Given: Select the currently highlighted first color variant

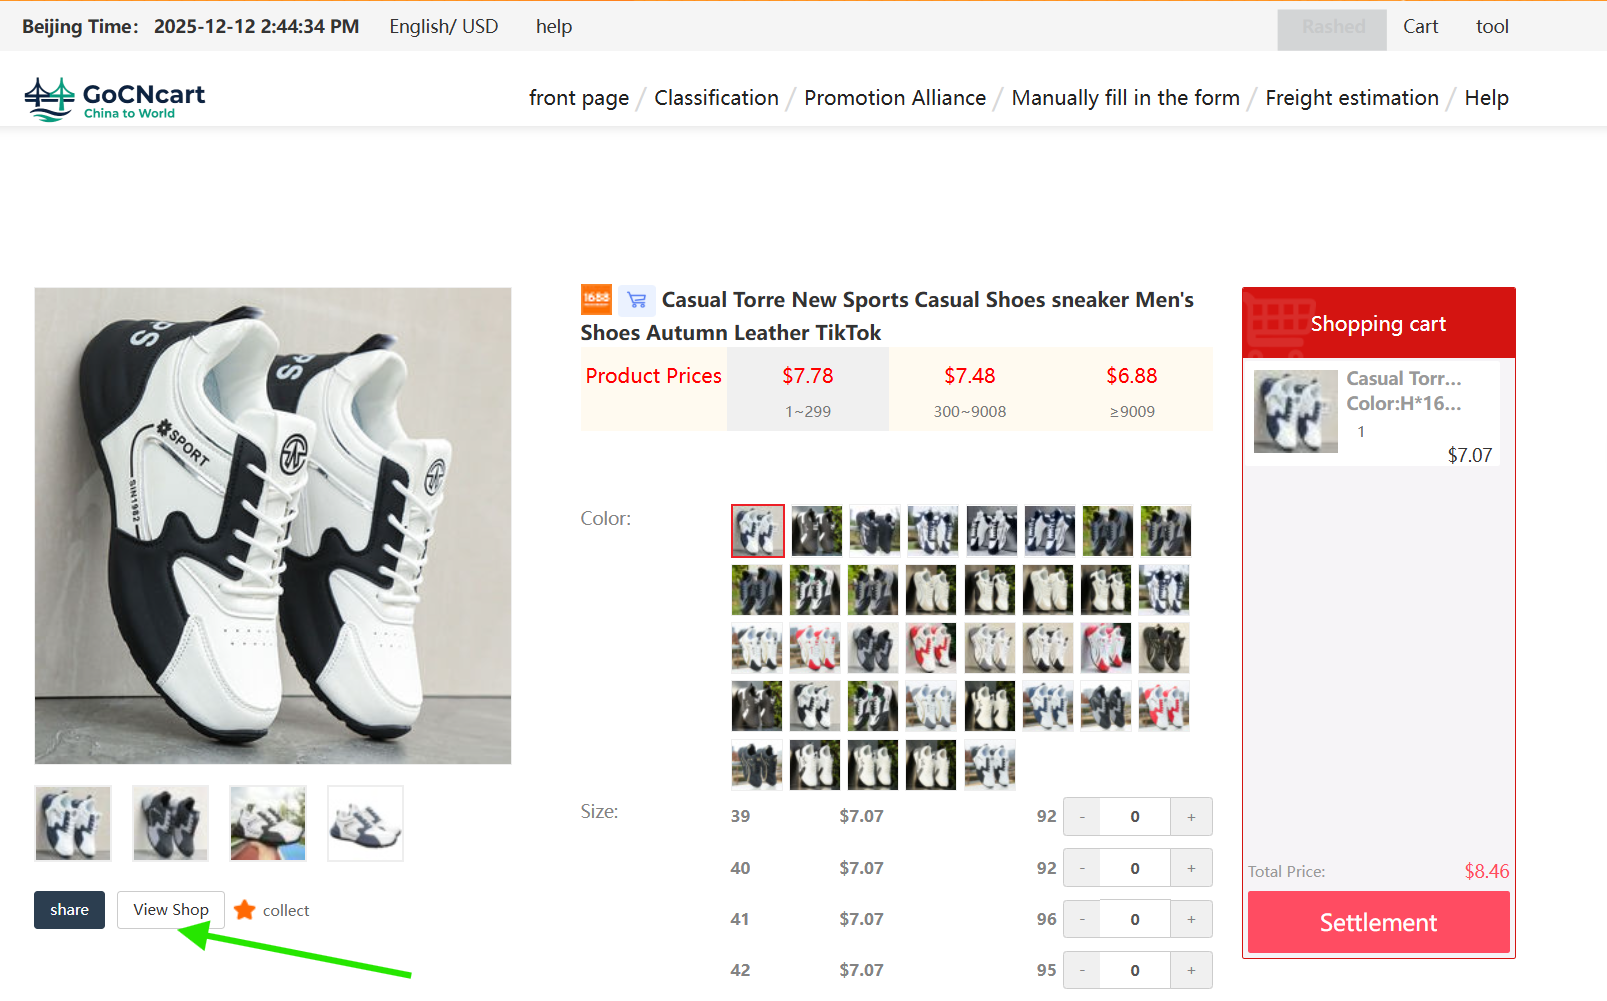Looking at the screenshot, I should 757,531.
